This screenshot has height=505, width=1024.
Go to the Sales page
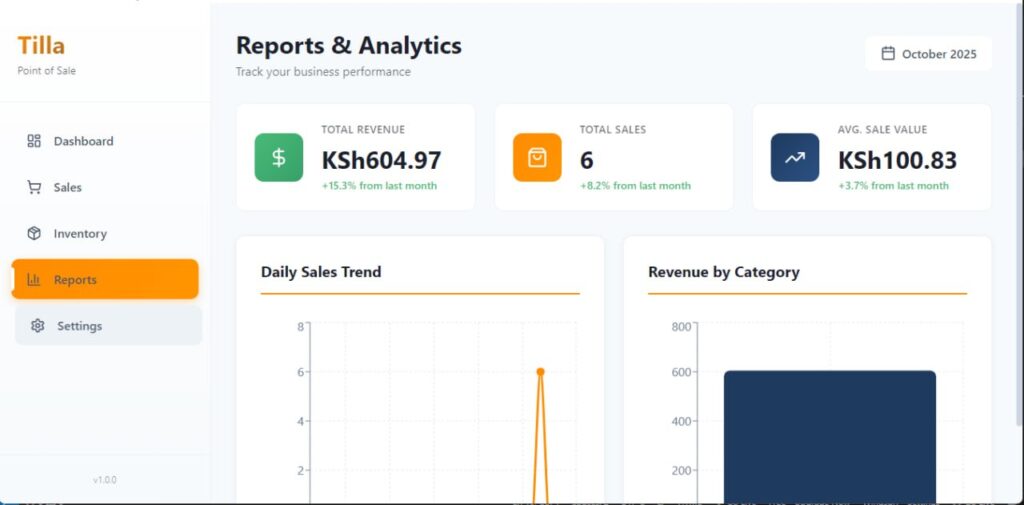[x=68, y=187]
